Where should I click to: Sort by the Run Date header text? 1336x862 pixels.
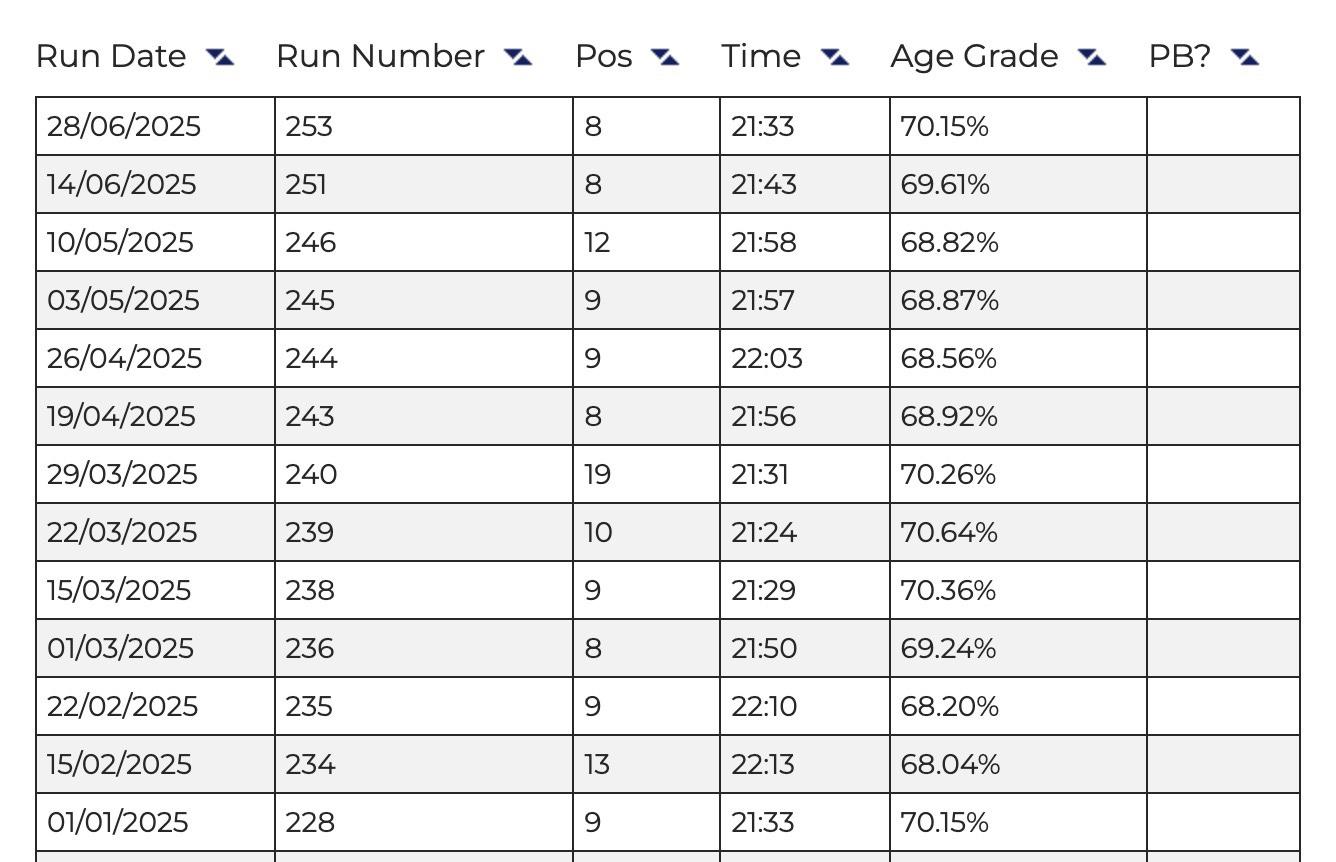111,57
